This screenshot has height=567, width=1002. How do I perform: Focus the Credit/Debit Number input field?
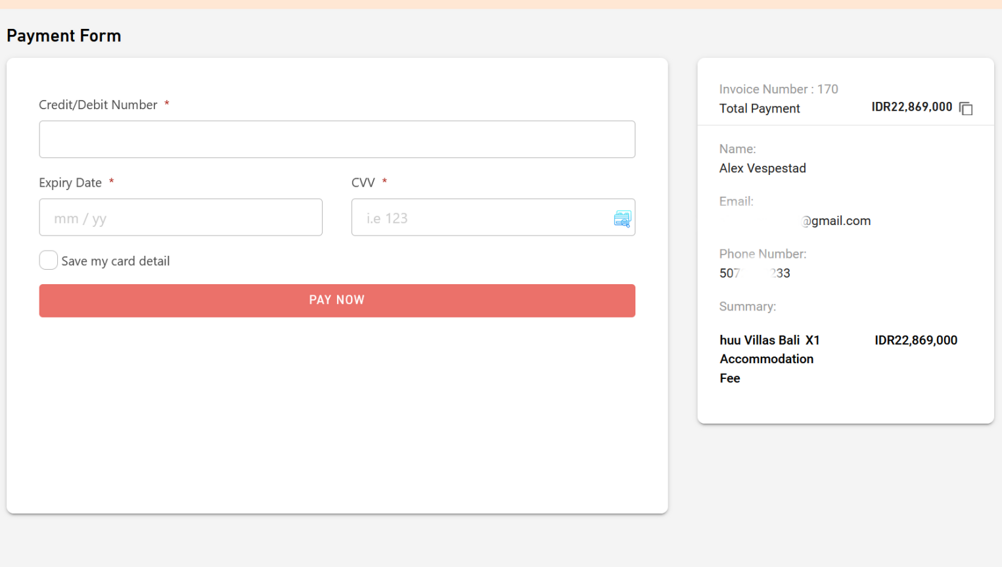click(337, 140)
